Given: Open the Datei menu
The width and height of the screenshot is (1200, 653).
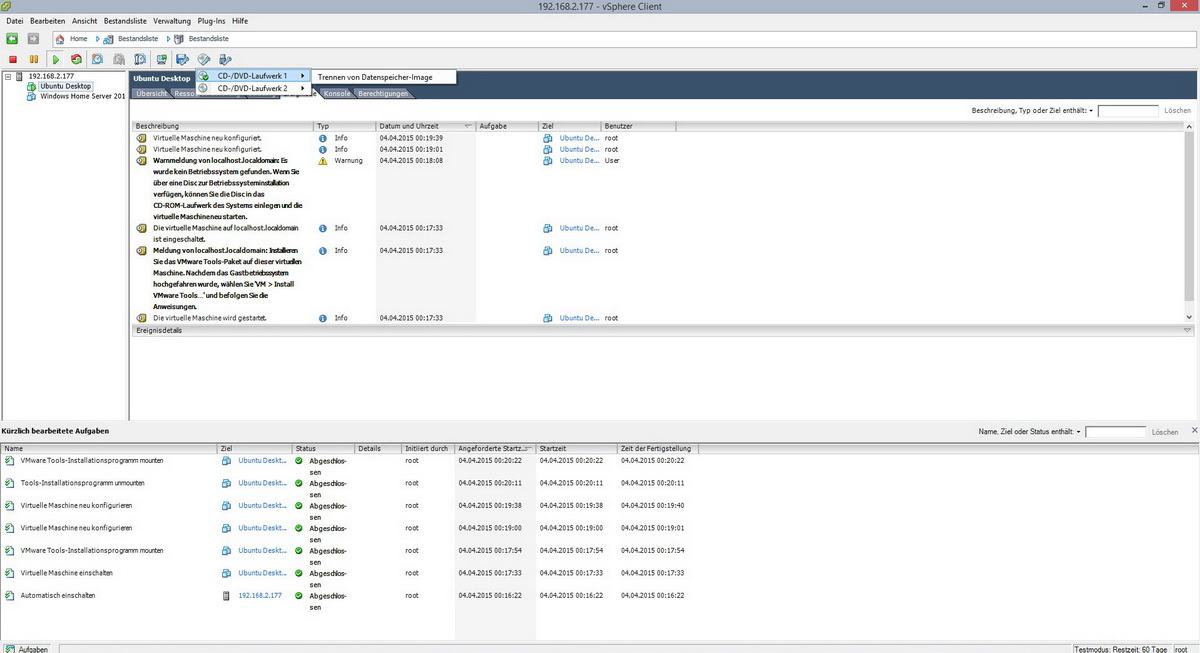Looking at the screenshot, I should click(x=15, y=21).
